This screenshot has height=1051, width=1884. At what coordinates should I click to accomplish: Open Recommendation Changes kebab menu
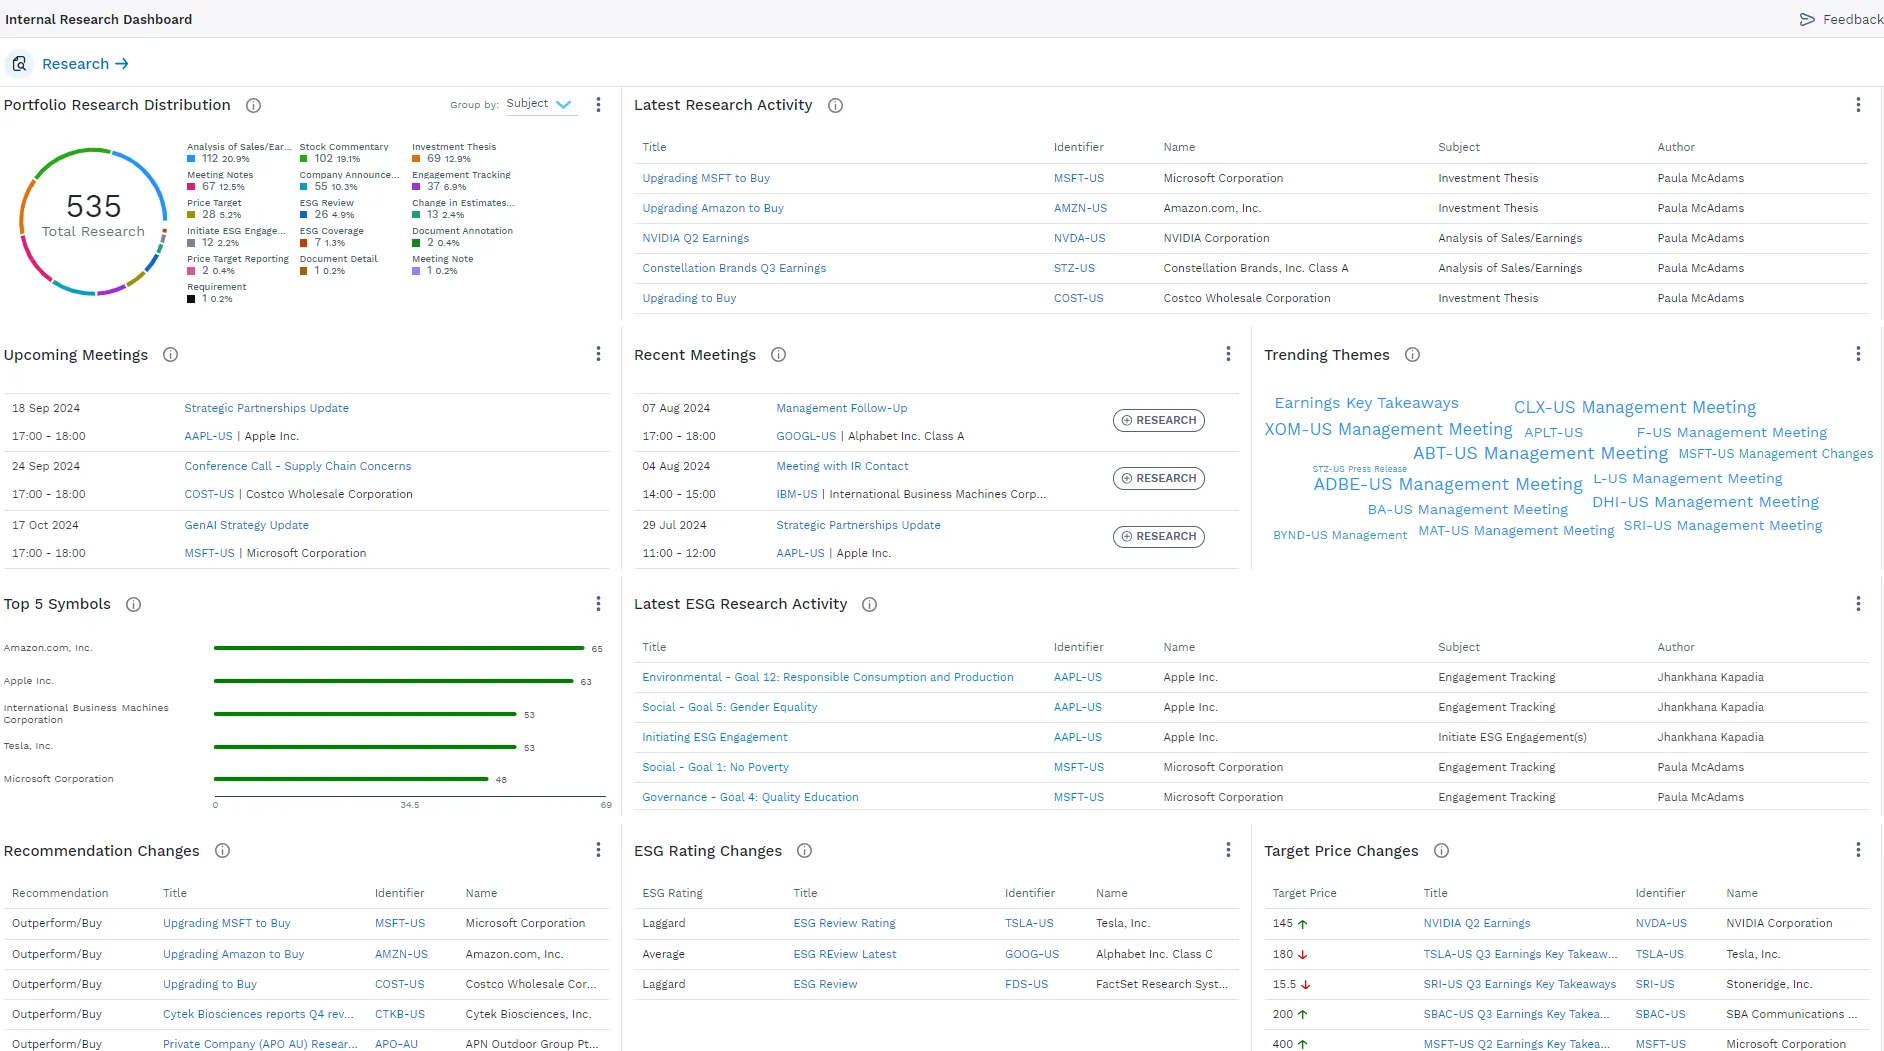[598, 850]
